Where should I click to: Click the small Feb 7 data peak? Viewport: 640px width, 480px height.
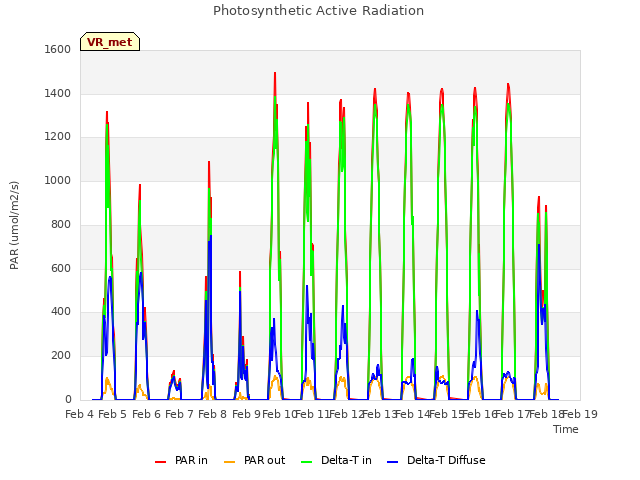pos(174,372)
